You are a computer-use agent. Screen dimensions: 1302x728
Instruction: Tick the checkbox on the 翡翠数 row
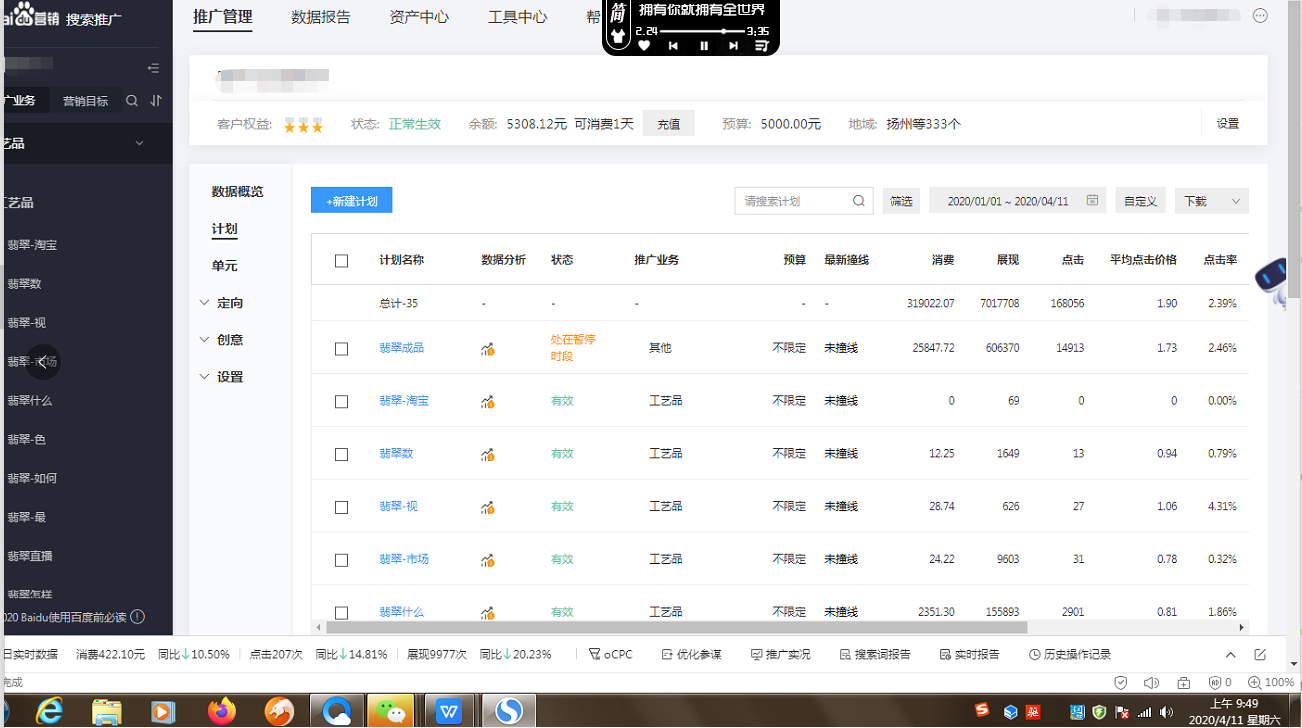[x=341, y=453]
